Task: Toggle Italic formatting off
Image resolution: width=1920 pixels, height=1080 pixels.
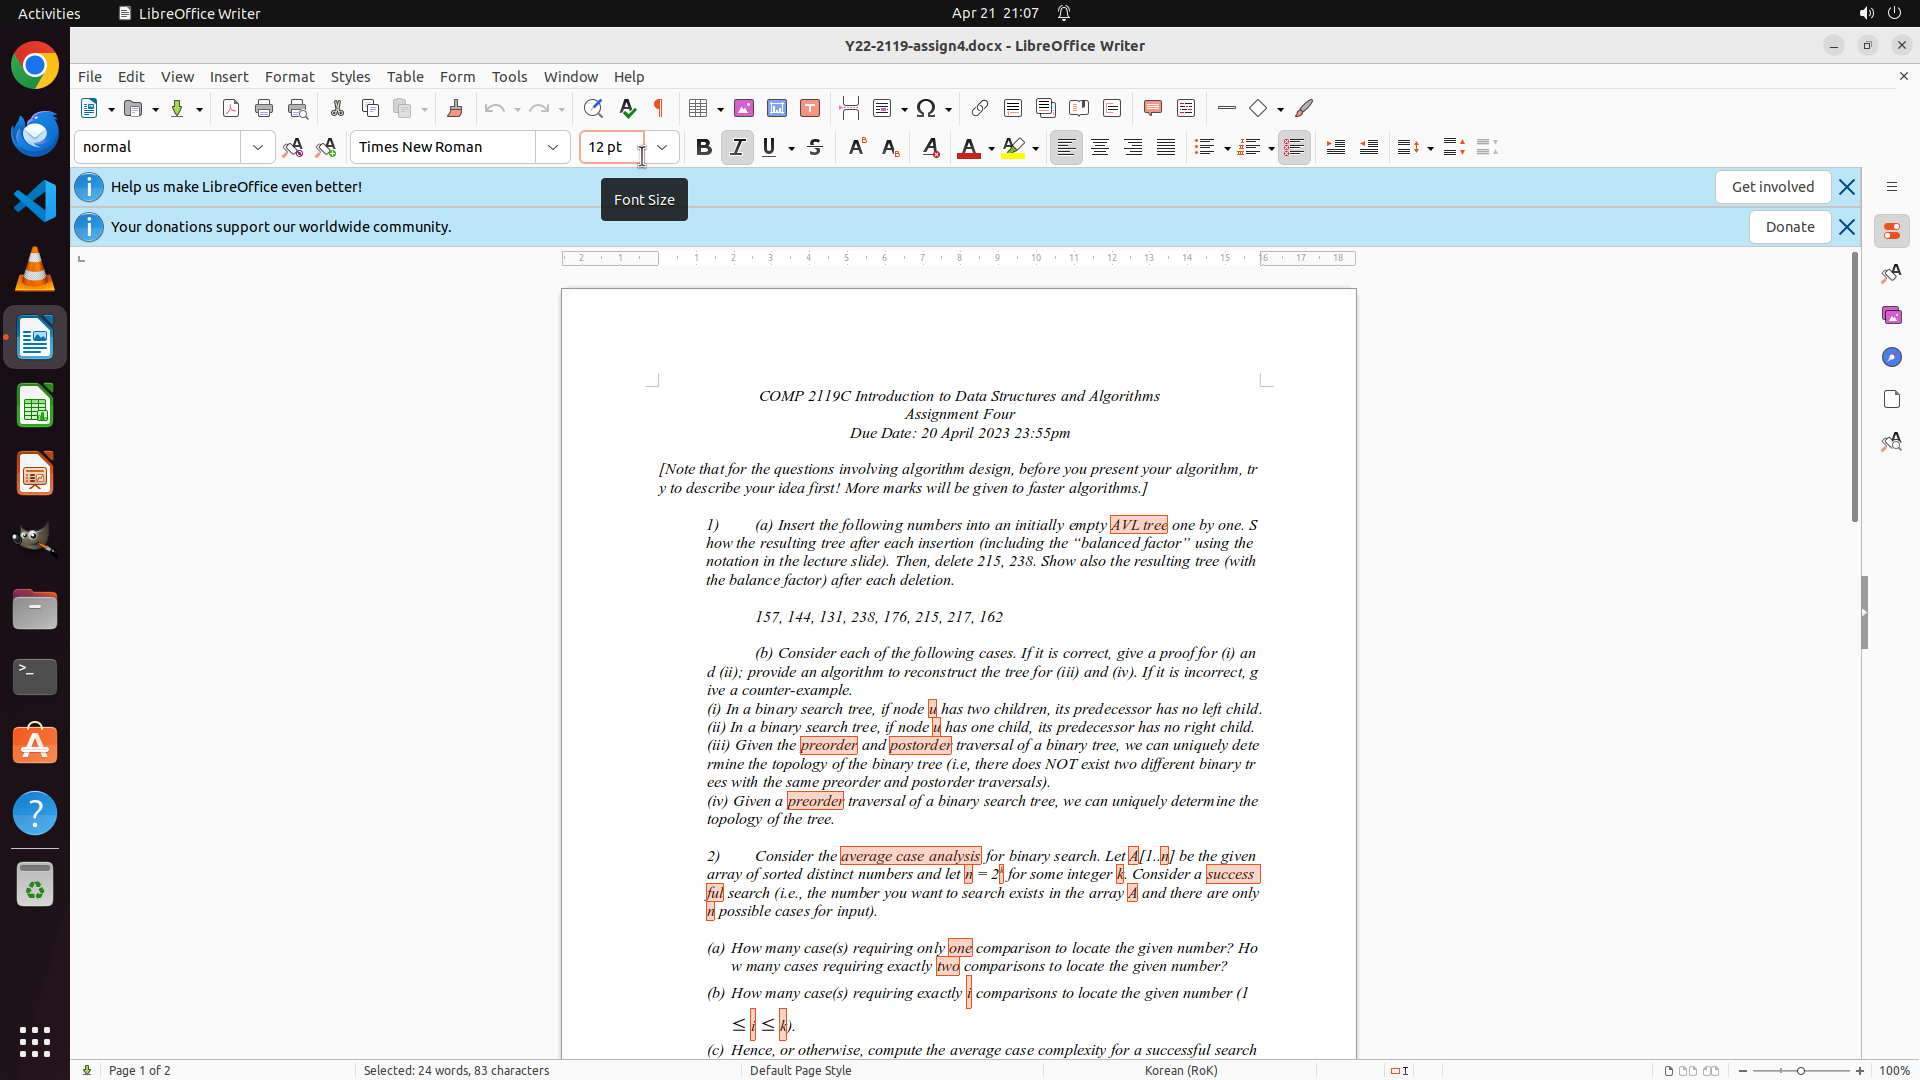Action: click(737, 147)
